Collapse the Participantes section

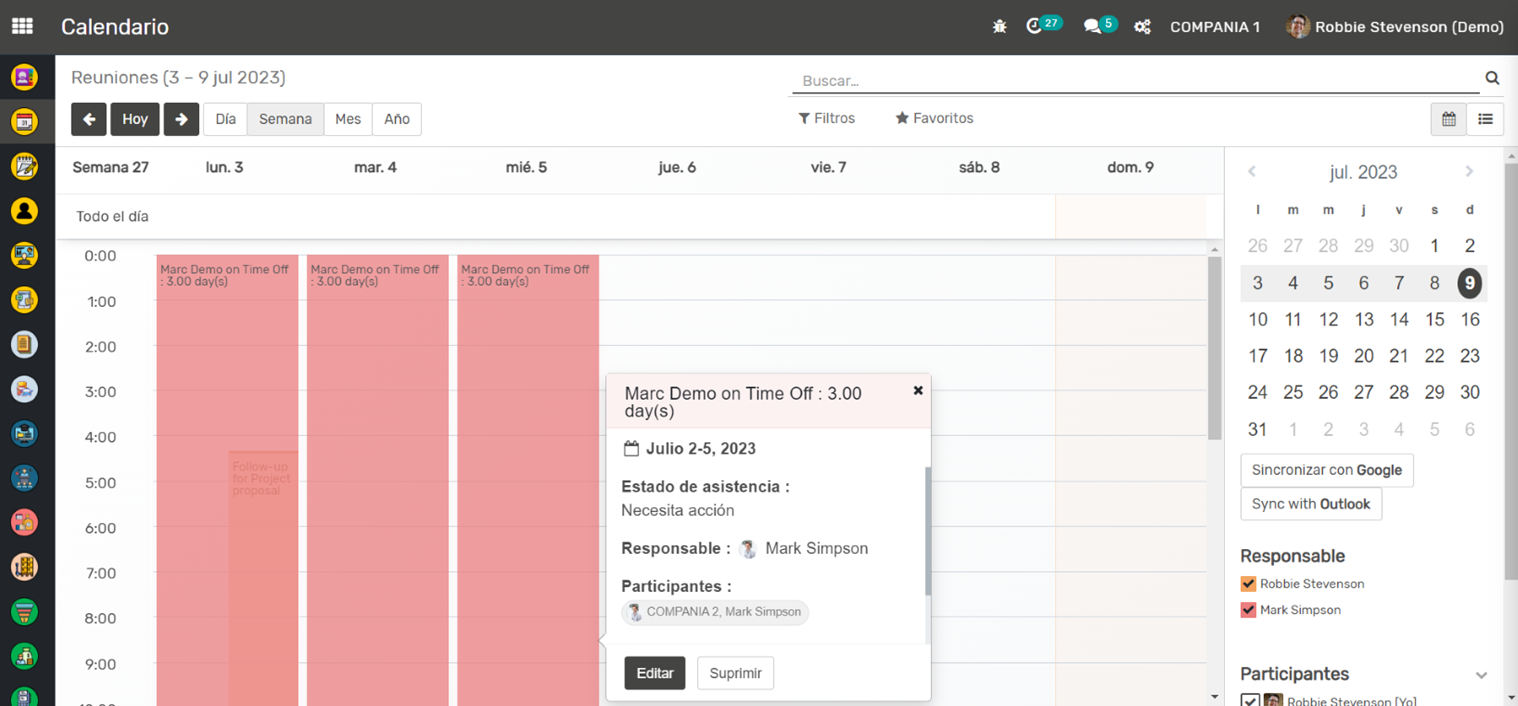tap(1481, 675)
